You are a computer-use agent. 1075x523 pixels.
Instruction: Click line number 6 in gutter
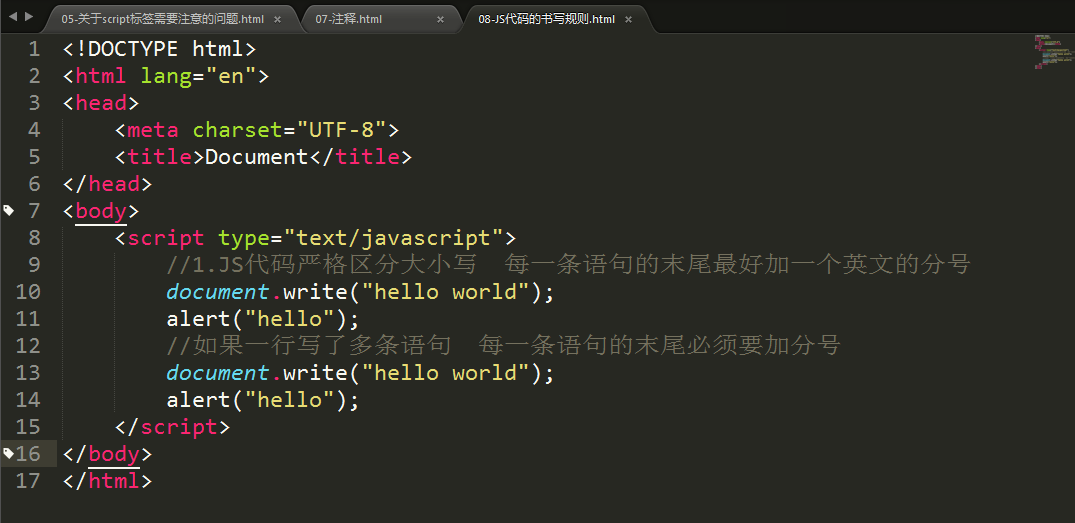click(x=34, y=184)
